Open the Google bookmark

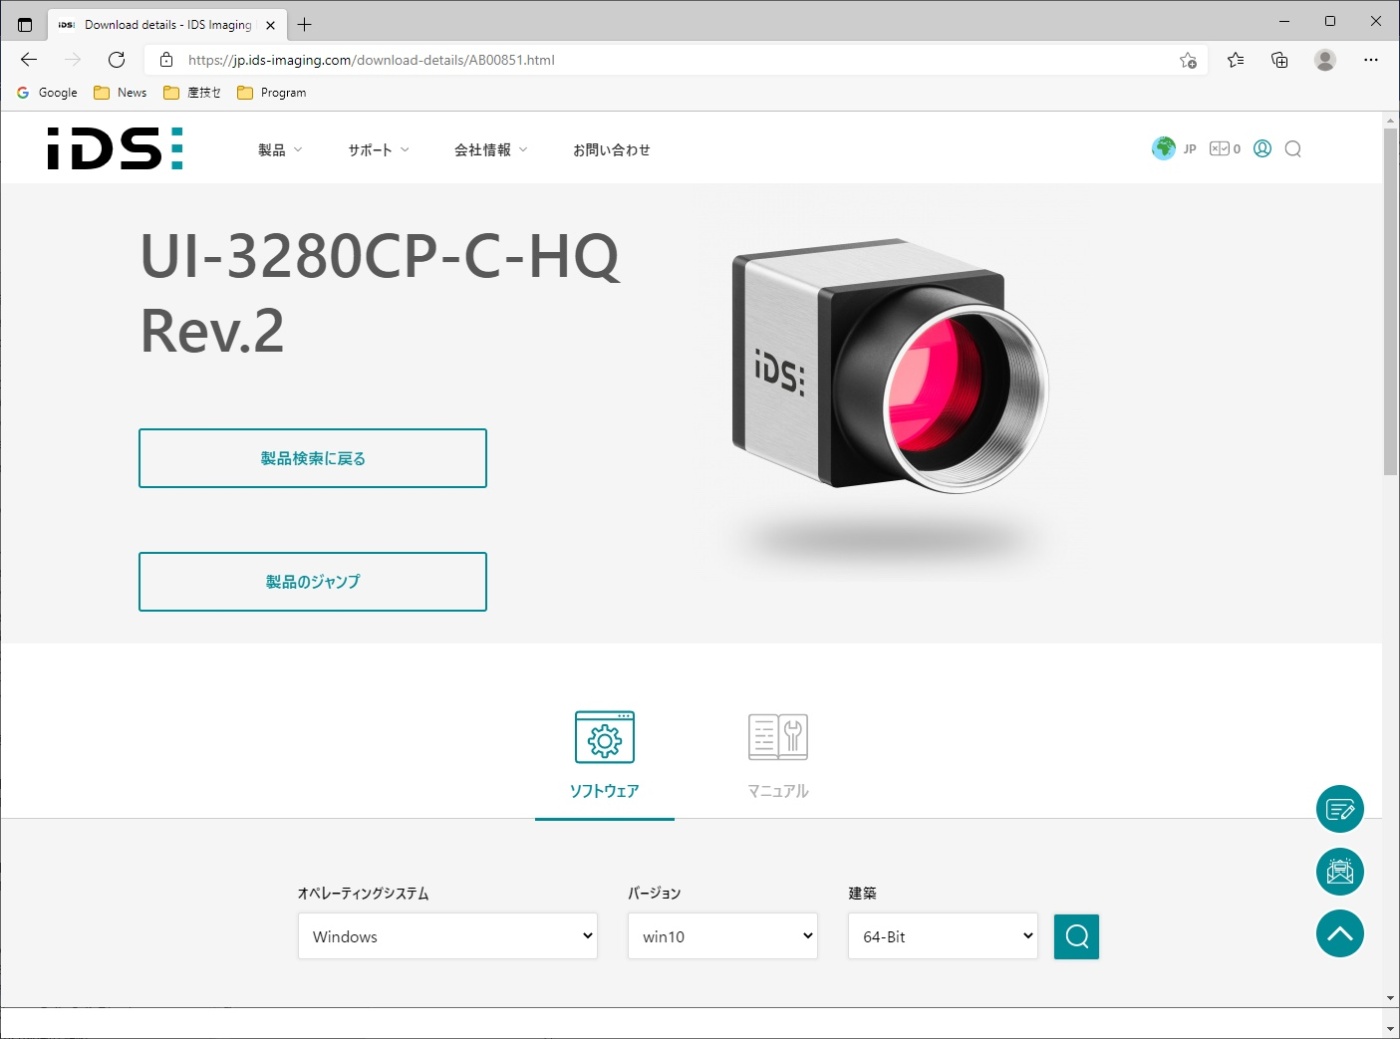pos(47,93)
